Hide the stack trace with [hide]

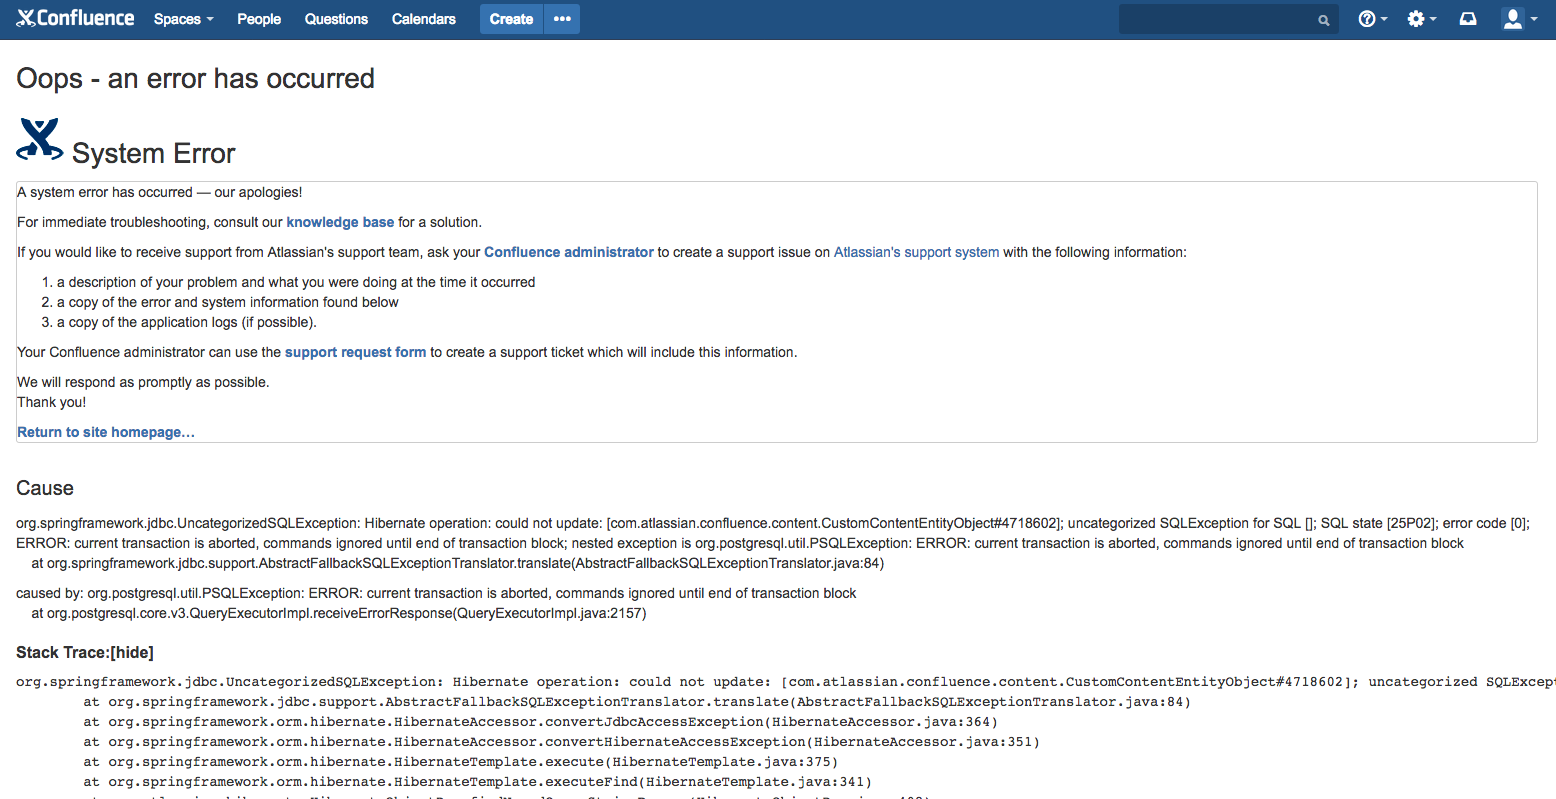tap(132, 652)
